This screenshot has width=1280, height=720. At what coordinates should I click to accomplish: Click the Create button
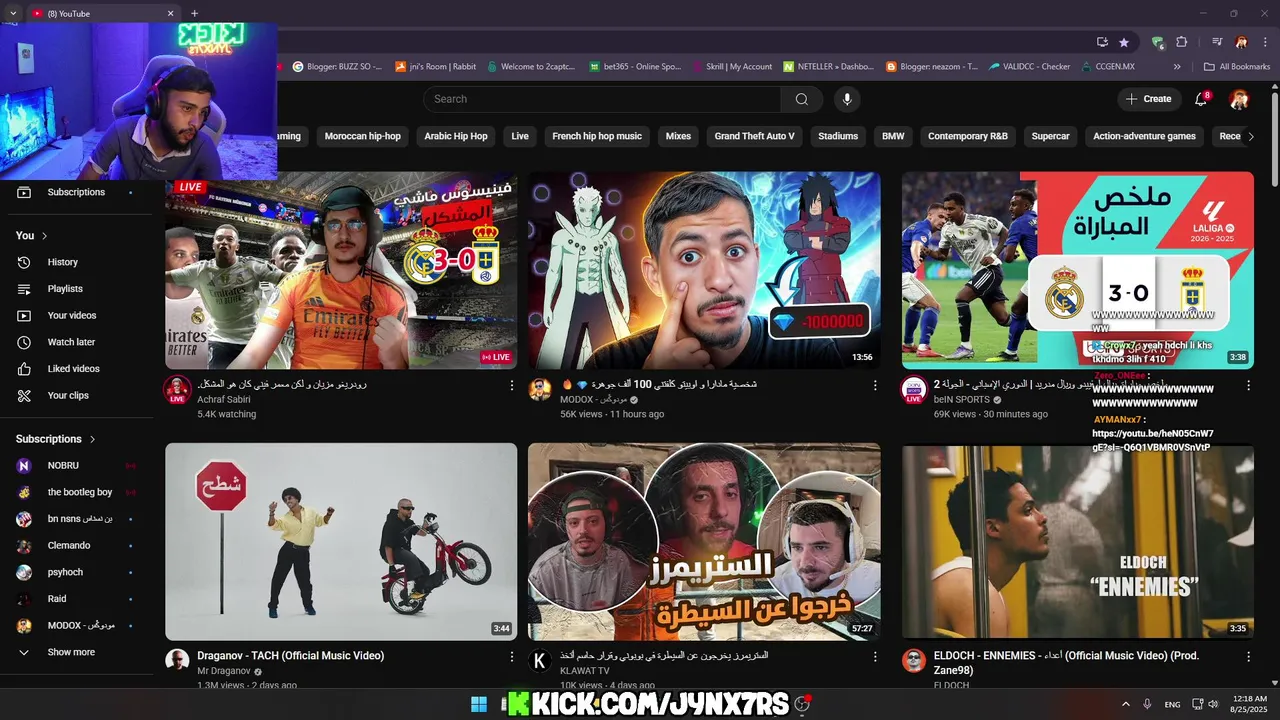1148,99
